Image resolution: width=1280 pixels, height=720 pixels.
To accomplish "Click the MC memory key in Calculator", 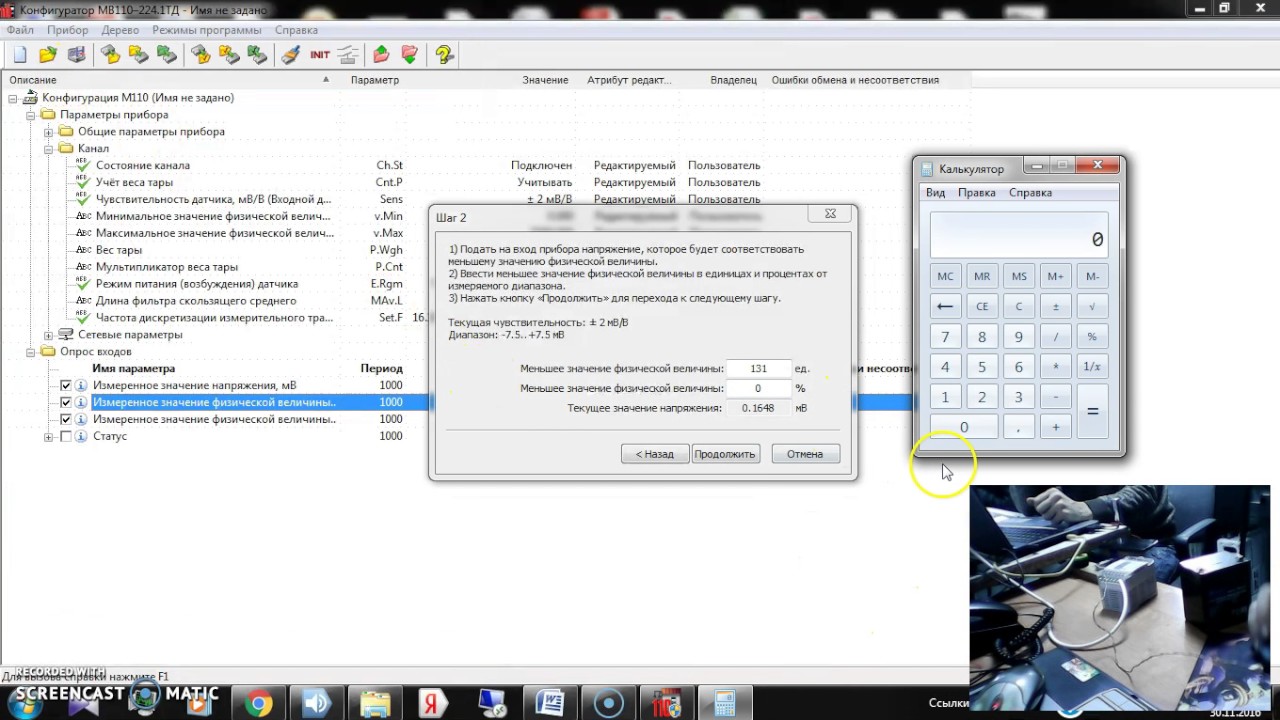I will pos(945,276).
